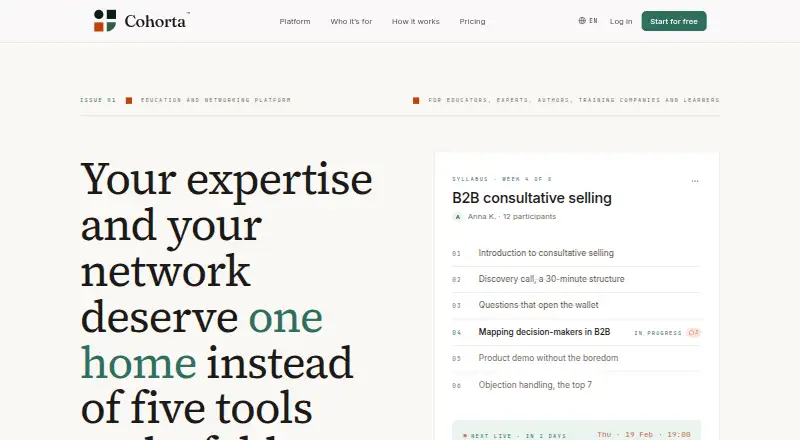The image size is (800, 440).
Task: Click the IN PROGRESS status label
Action: click(x=658, y=333)
